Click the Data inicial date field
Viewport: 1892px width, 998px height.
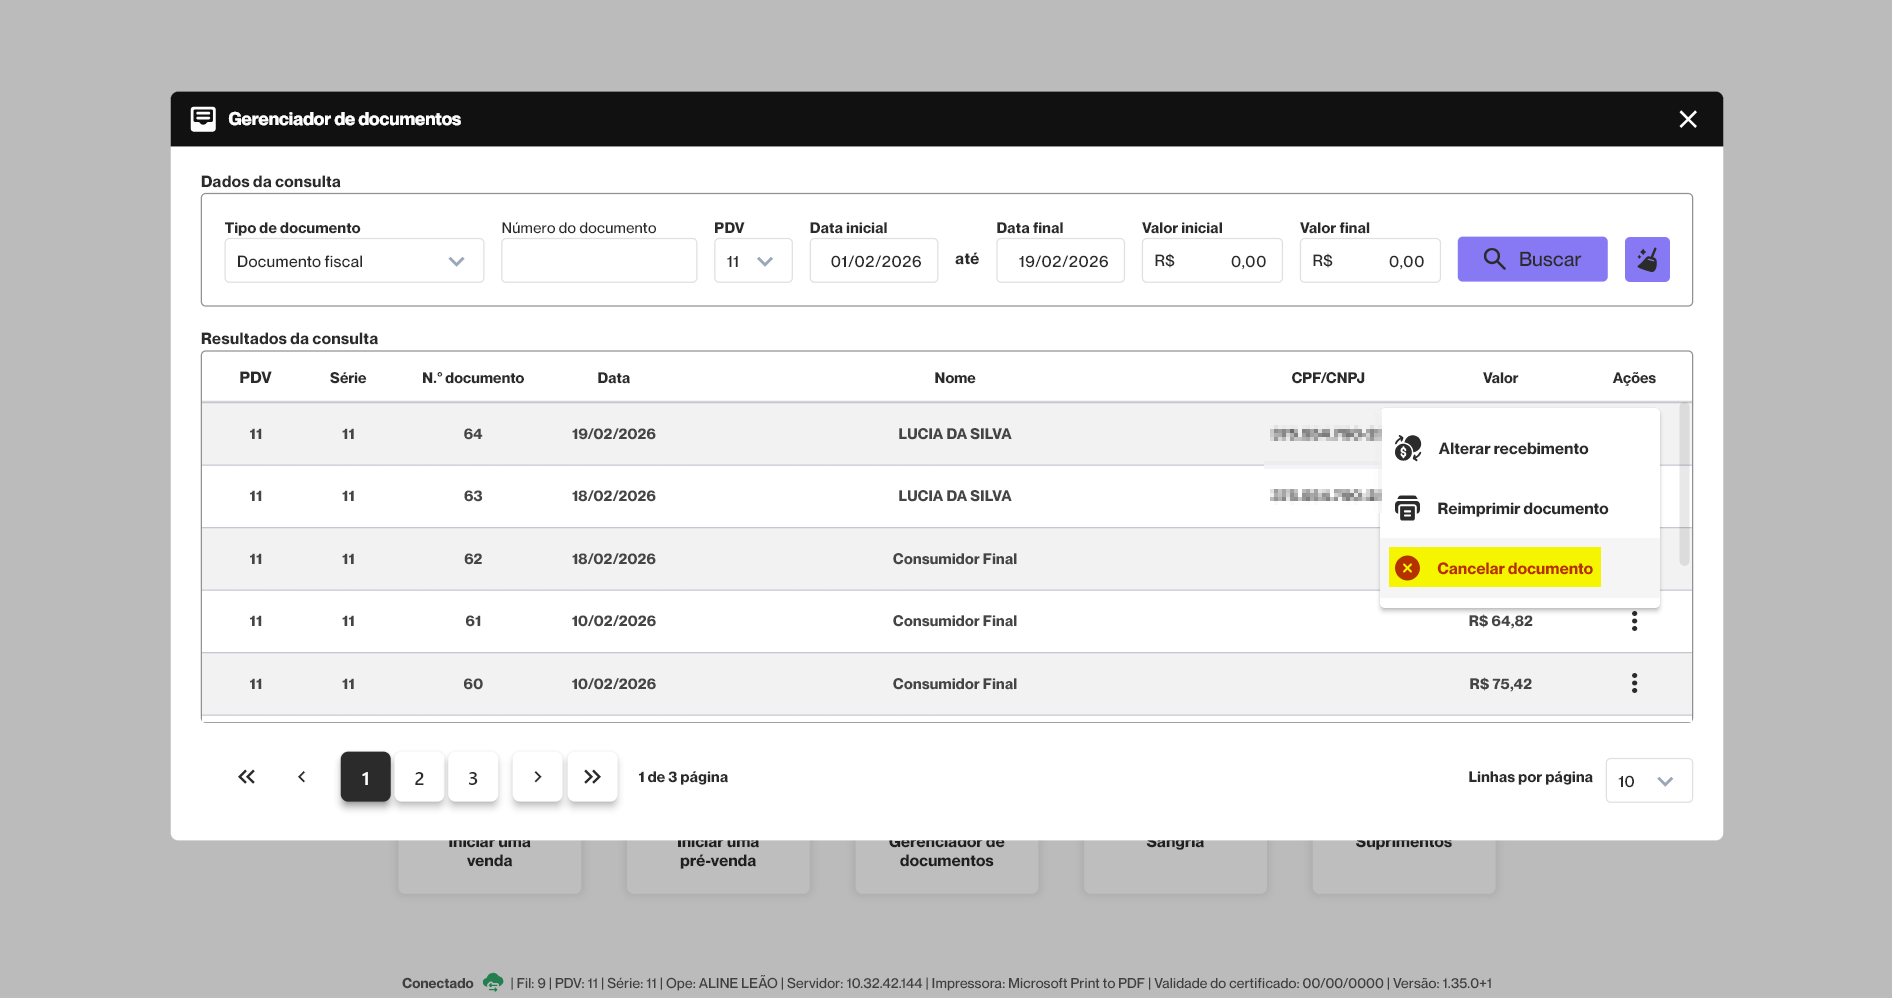[874, 261]
